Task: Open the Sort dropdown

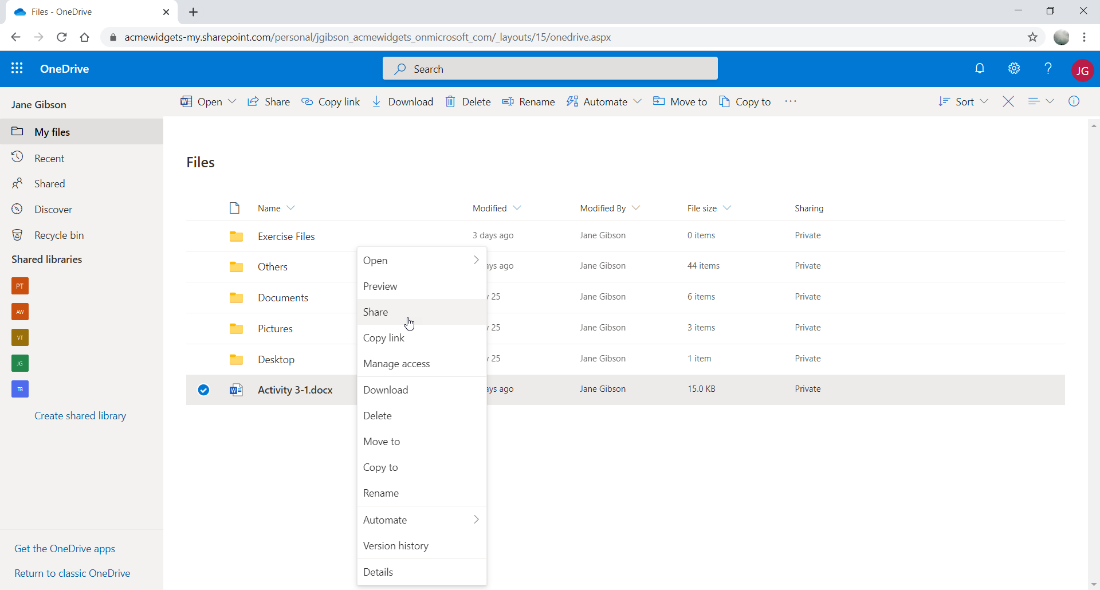Action: (962, 101)
